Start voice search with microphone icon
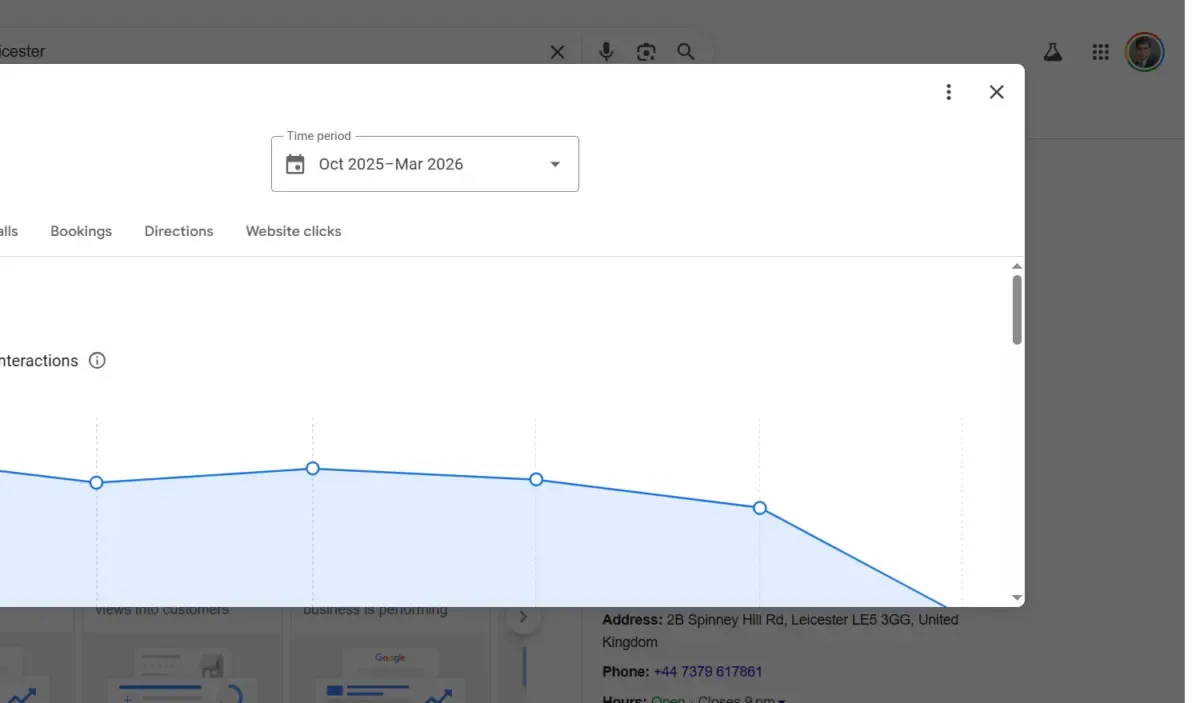 (x=606, y=52)
